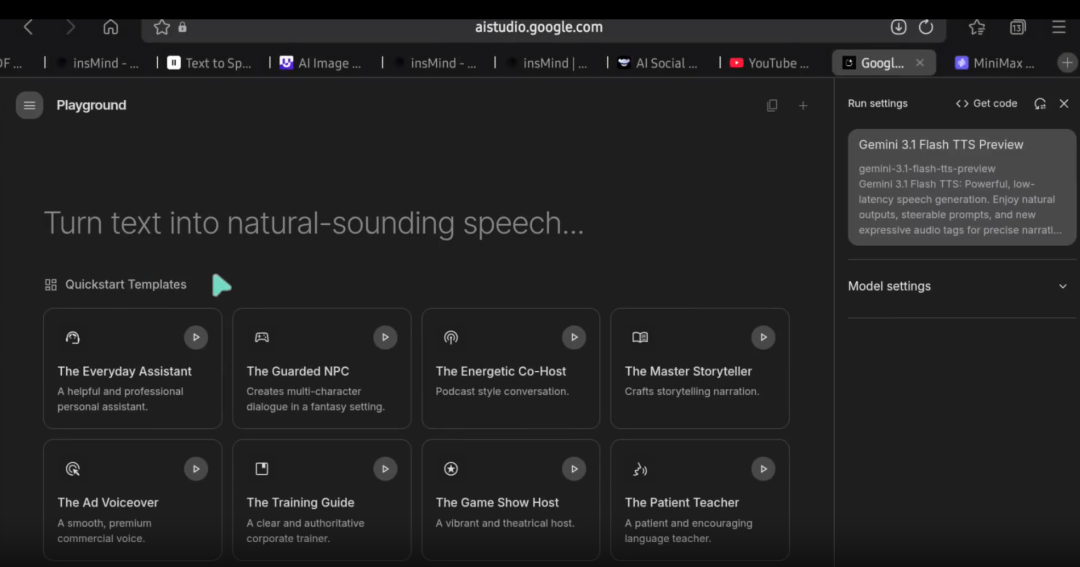Click the Run settings label
This screenshot has height=567, width=1080.
coord(878,103)
